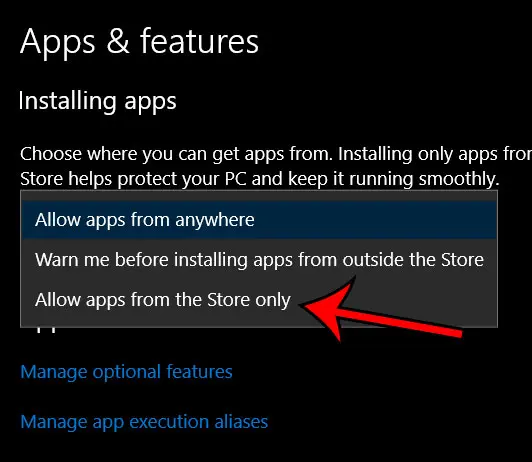Screen dimensions: 532x462
Task: Click the Installing apps section heading
Action: point(97,101)
